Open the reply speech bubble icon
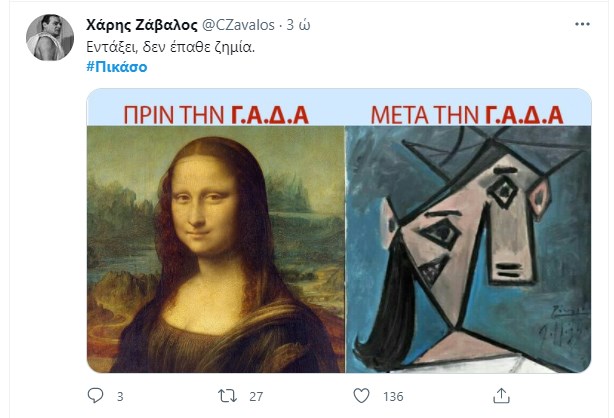The height and width of the screenshot is (418, 614). (95, 396)
